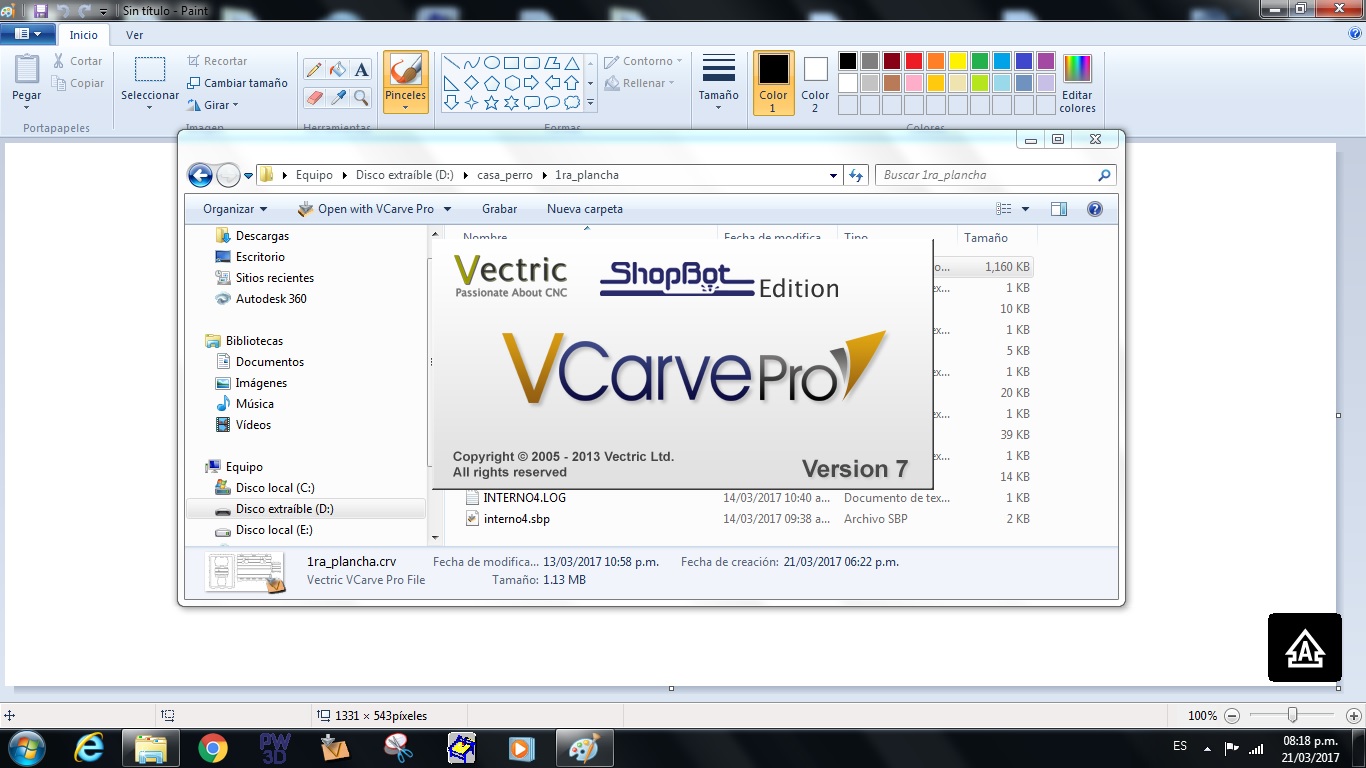
Task: Click the Recortar (crop) button
Action: [x=217, y=61]
